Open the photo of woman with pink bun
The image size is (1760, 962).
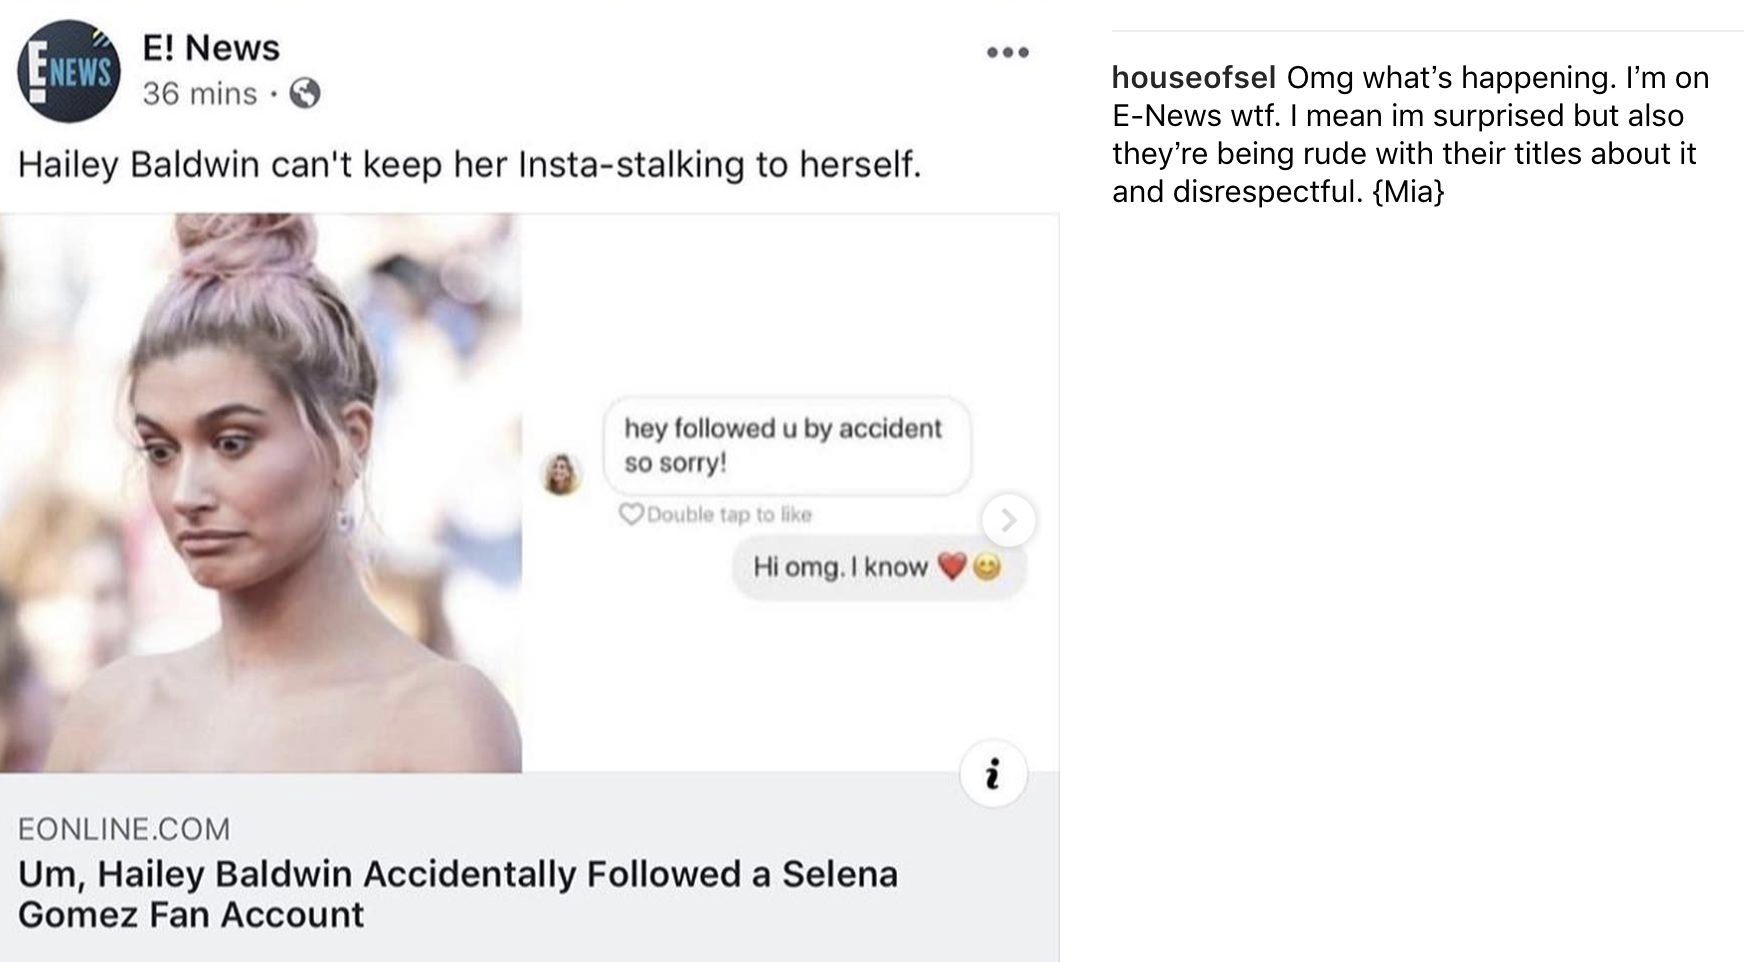pos(260,492)
